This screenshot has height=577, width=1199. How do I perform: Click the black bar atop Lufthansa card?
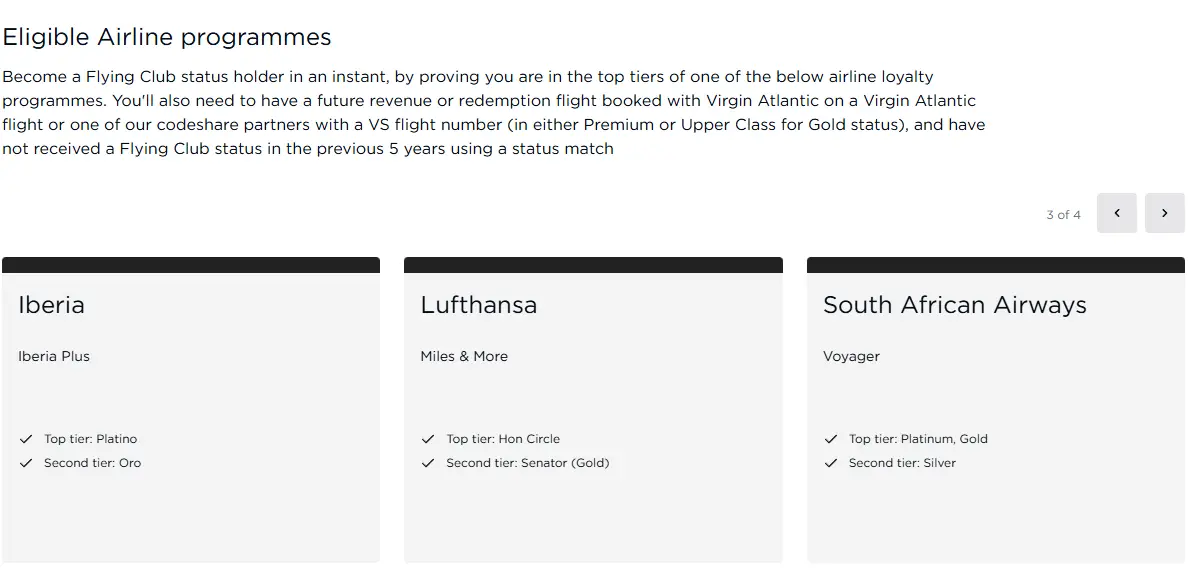593,265
